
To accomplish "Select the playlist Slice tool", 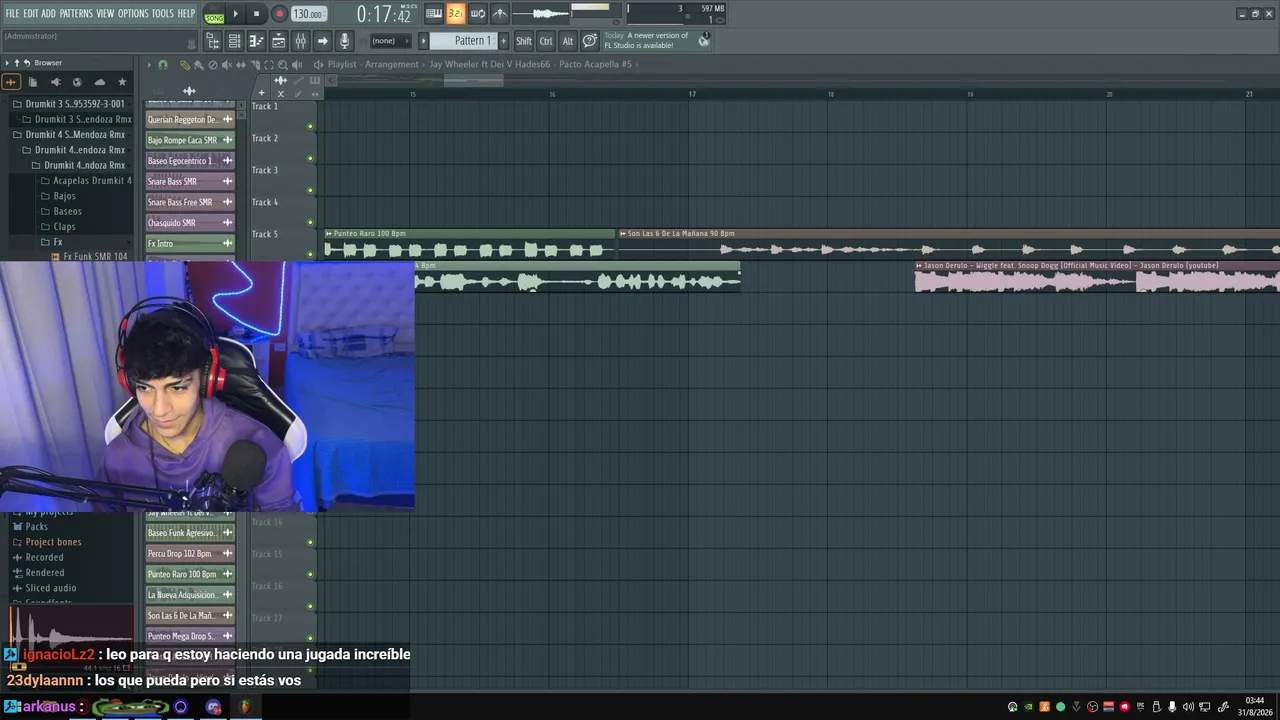I will coord(255,65).
